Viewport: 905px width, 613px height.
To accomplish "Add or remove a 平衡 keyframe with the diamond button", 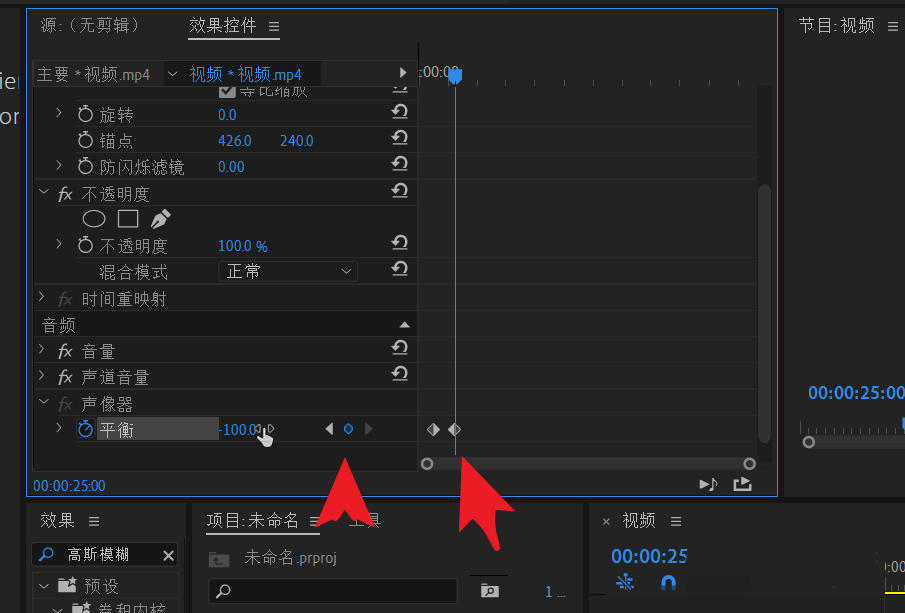I will [x=348, y=429].
